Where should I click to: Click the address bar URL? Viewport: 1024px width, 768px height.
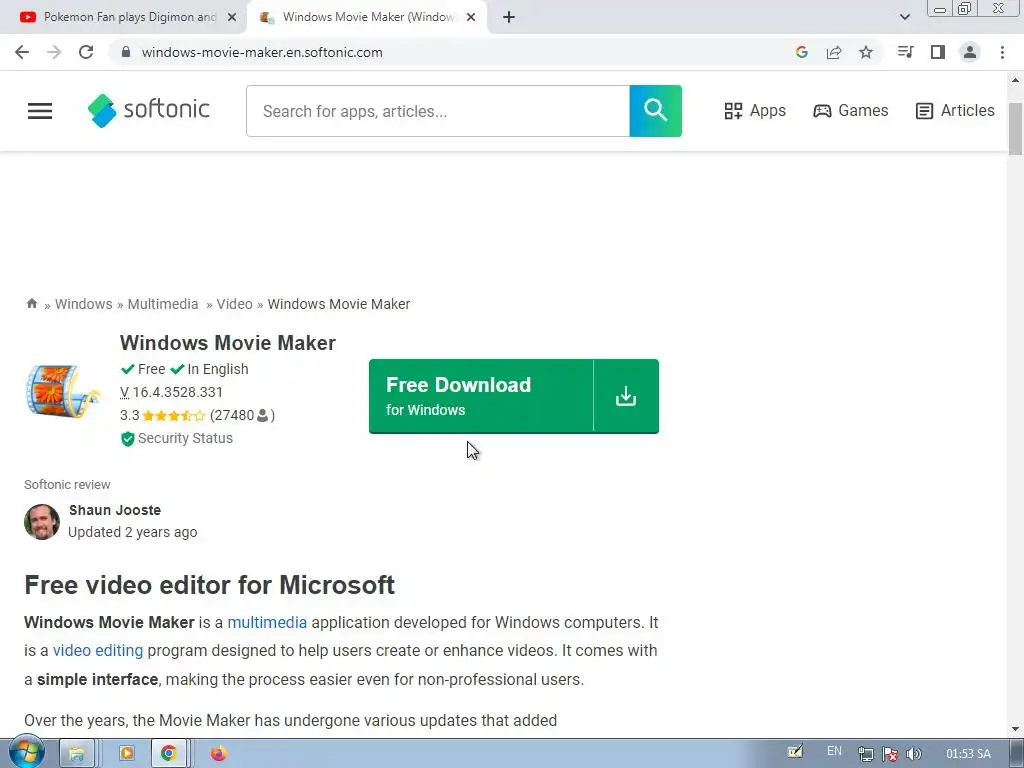tap(262, 52)
